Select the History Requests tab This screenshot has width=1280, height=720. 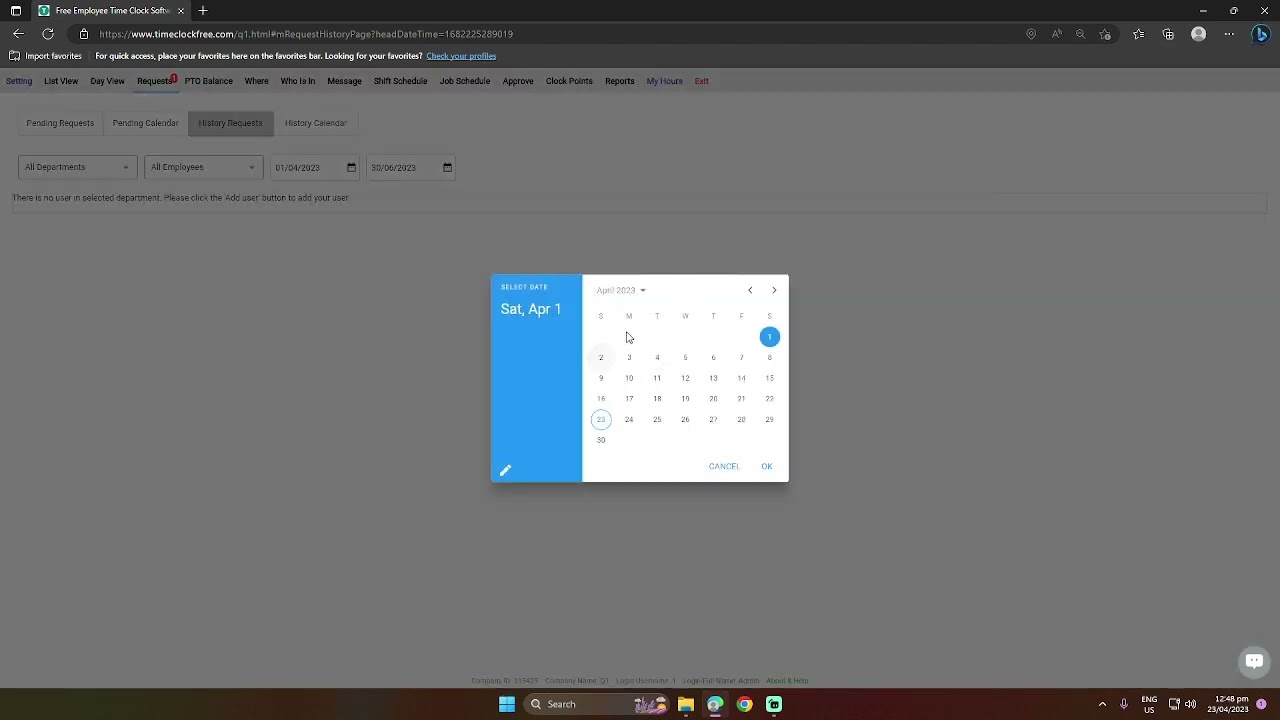click(x=230, y=123)
